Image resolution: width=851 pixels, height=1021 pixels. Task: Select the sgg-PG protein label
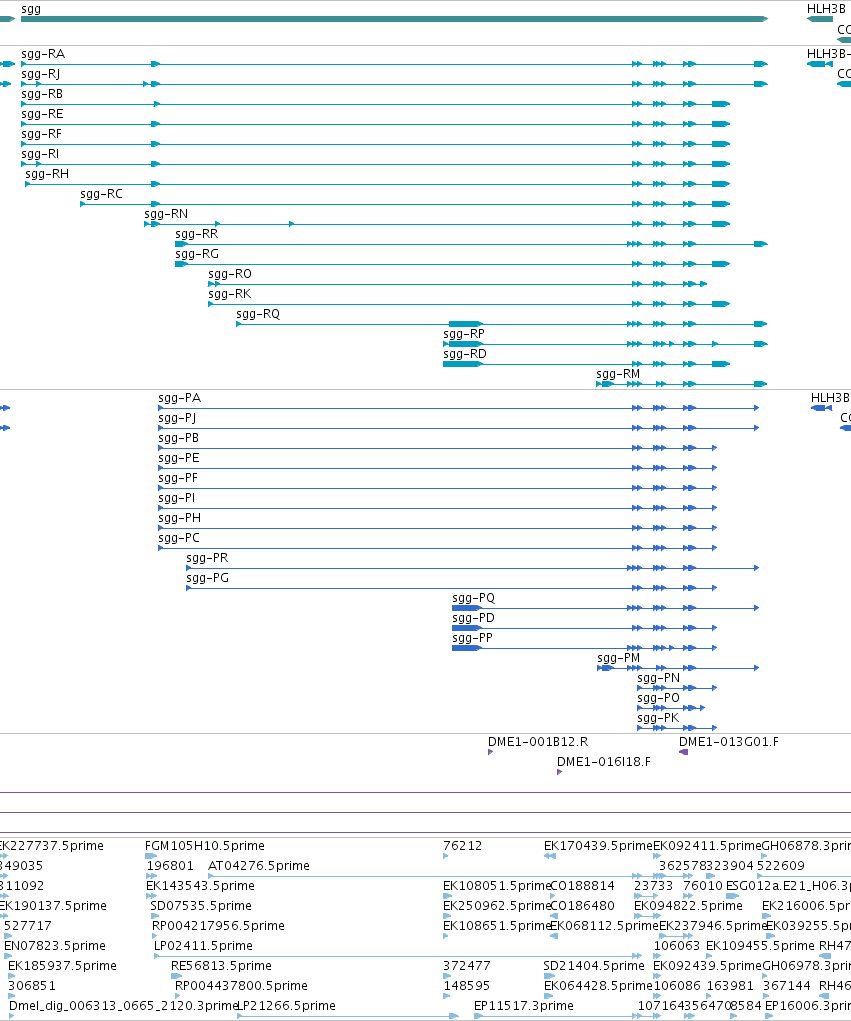tap(208, 578)
